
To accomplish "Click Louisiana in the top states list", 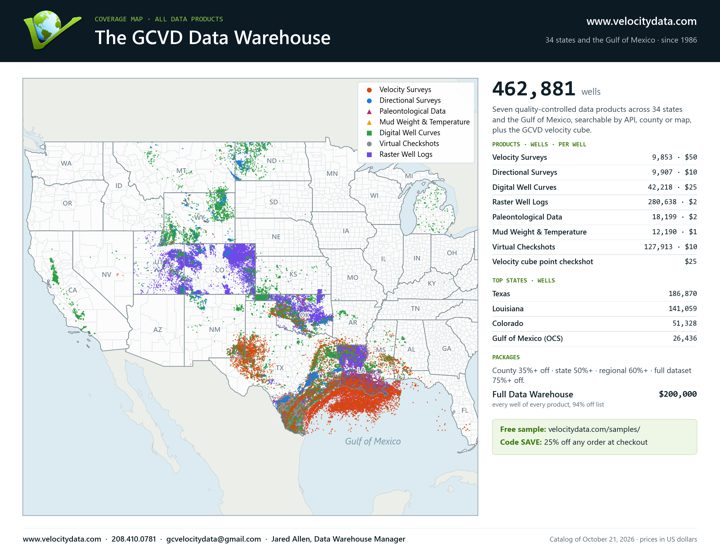I will pyautogui.click(x=594, y=309).
